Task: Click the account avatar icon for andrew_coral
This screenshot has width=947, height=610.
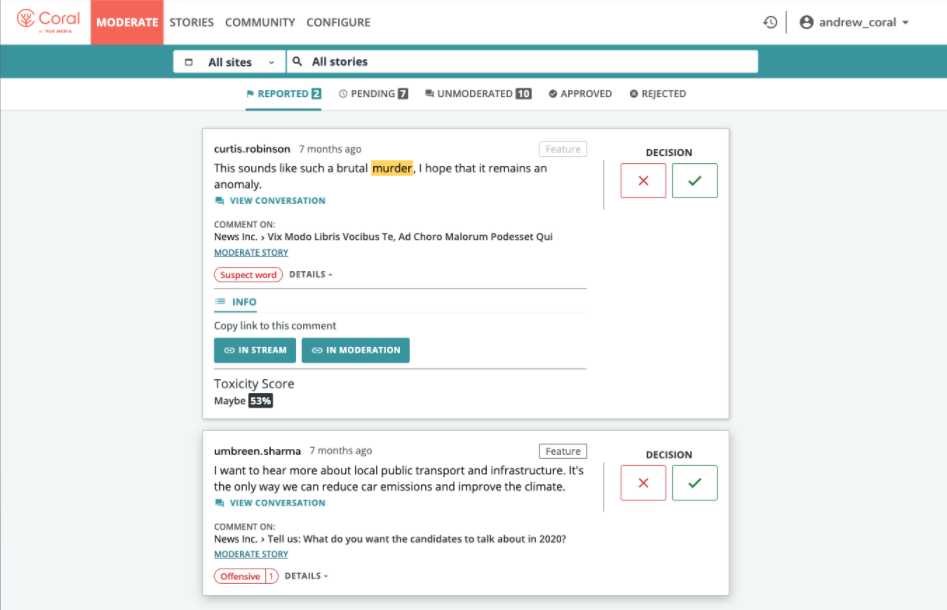Action: [x=807, y=22]
